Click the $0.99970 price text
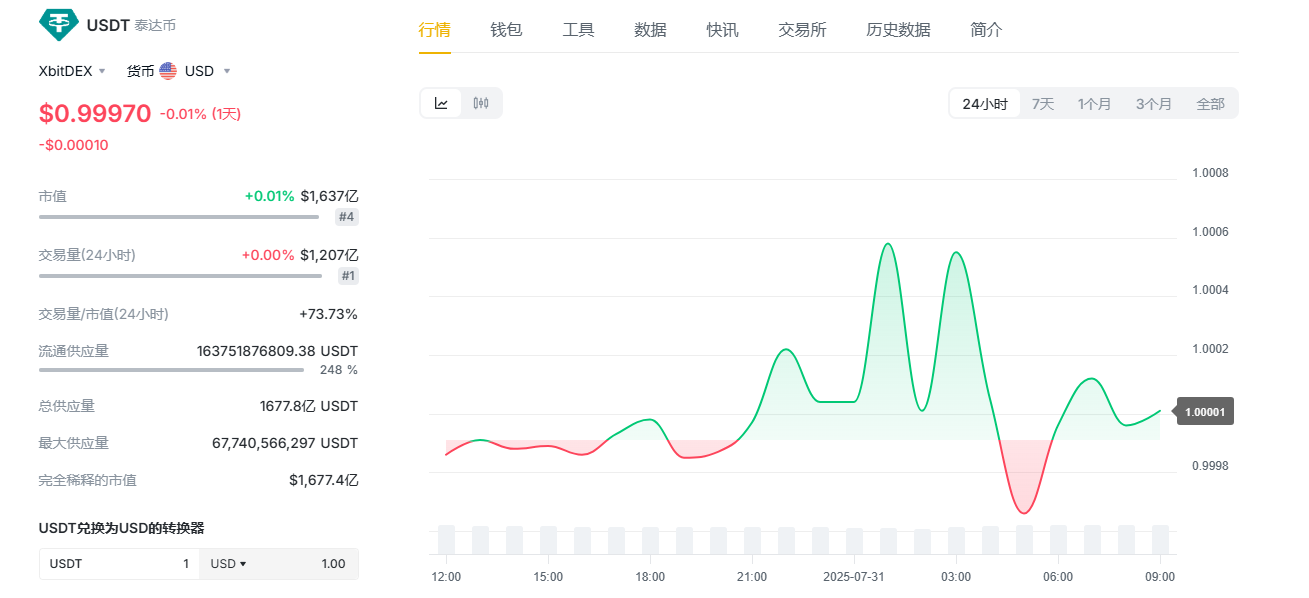 tap(95, 113)
